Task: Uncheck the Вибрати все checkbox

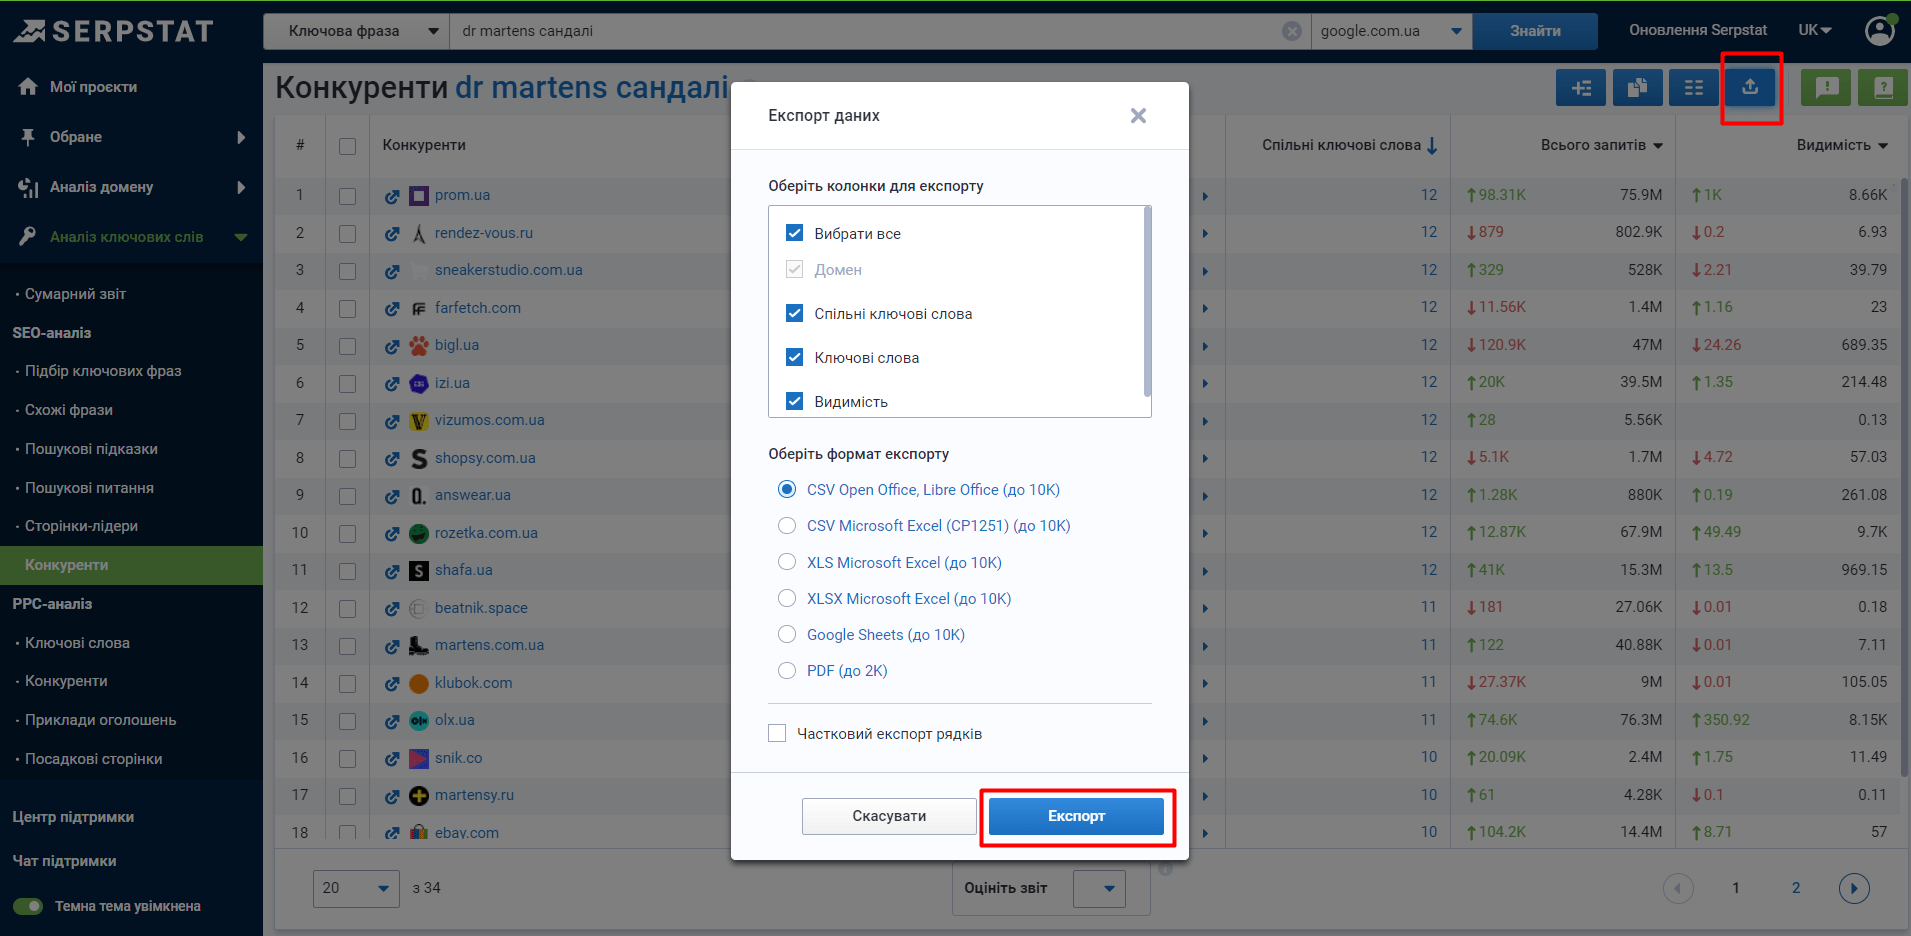Action: [795, 233]
